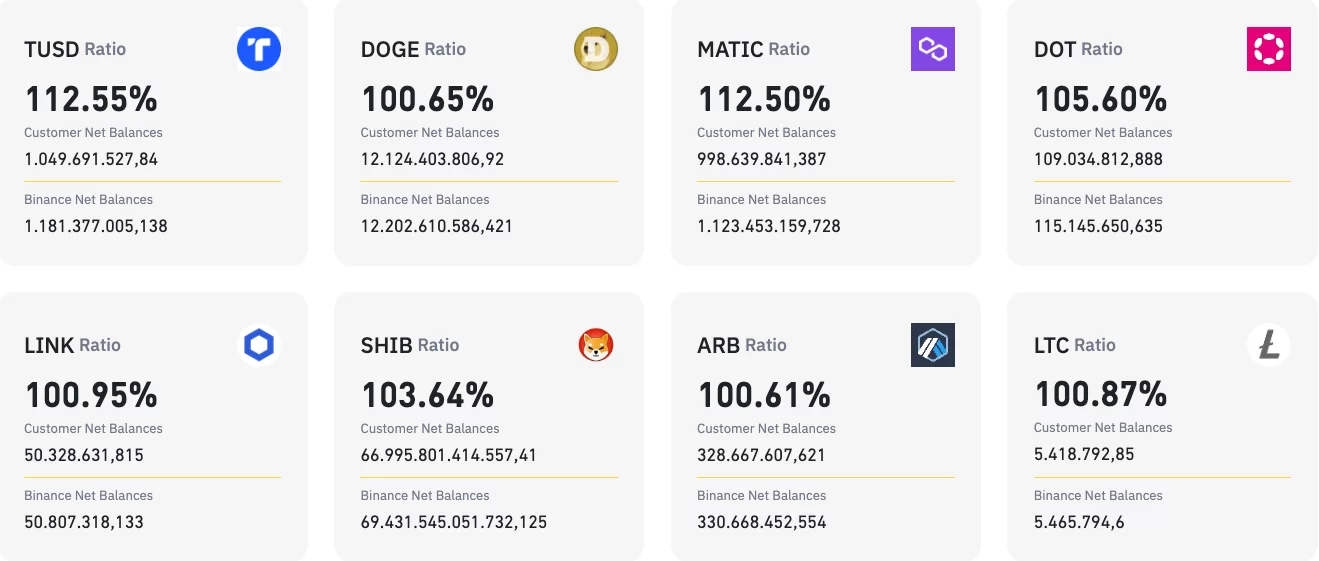Viewport: 1319px width, 561px height.
Task: Click the DOT 105.60% ratio value
Action: [1100, 99]
